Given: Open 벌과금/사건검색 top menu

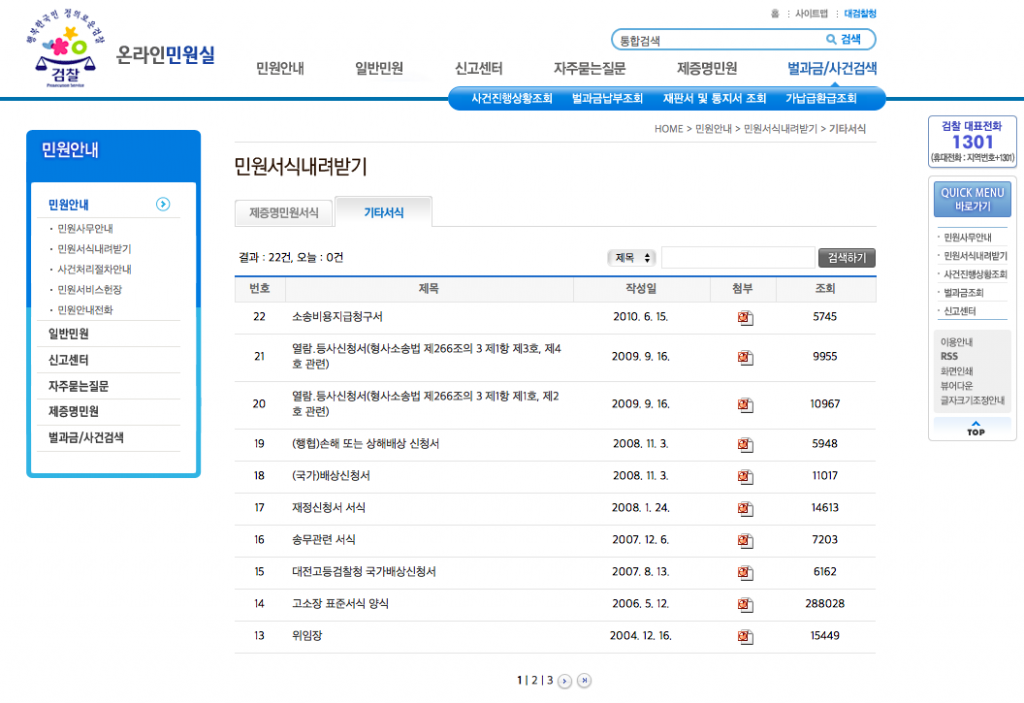Looking at the screenshot, I should pyautogui.click(x=832, y=68).
